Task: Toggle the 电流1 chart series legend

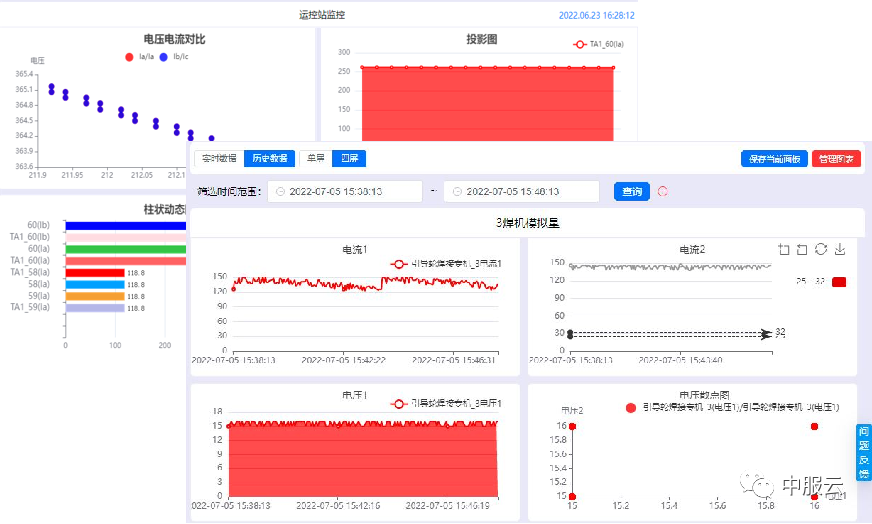Action: [x=446, y=264]
